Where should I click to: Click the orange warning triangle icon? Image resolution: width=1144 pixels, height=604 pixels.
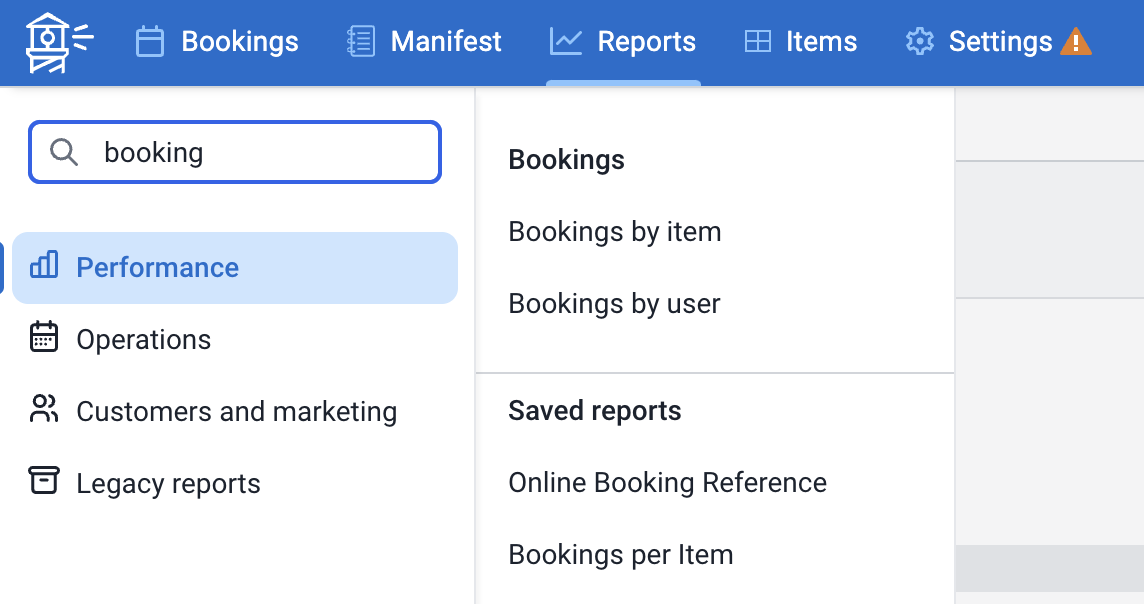pos(1076,42)
